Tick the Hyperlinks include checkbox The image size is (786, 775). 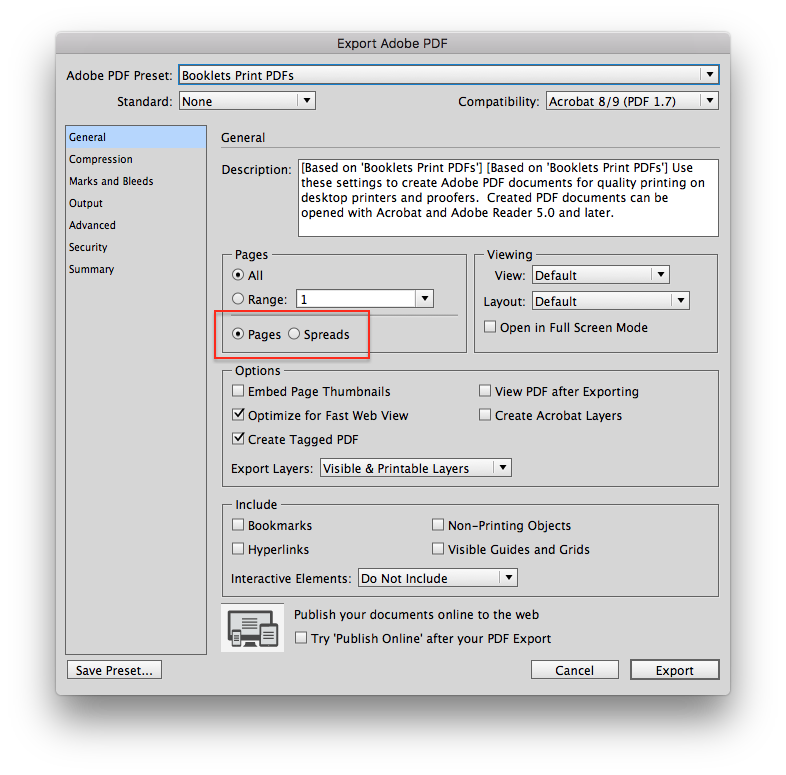coord(238,549)
